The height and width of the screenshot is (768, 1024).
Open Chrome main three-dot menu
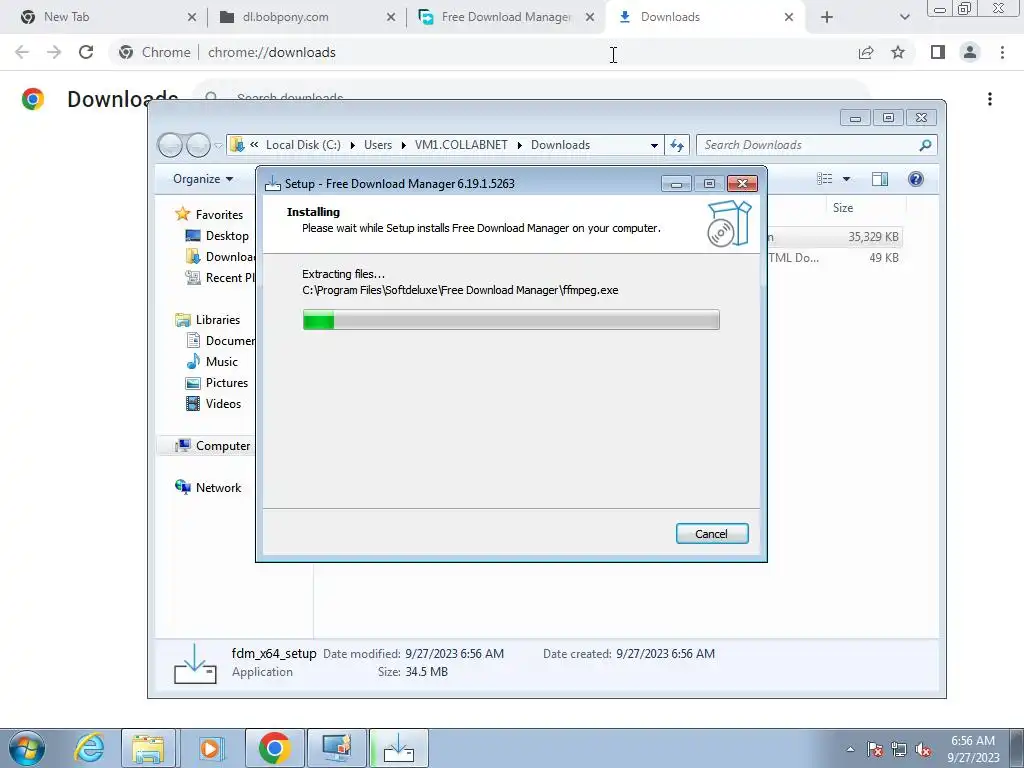pyautogui.click(x=1002, y=52)
